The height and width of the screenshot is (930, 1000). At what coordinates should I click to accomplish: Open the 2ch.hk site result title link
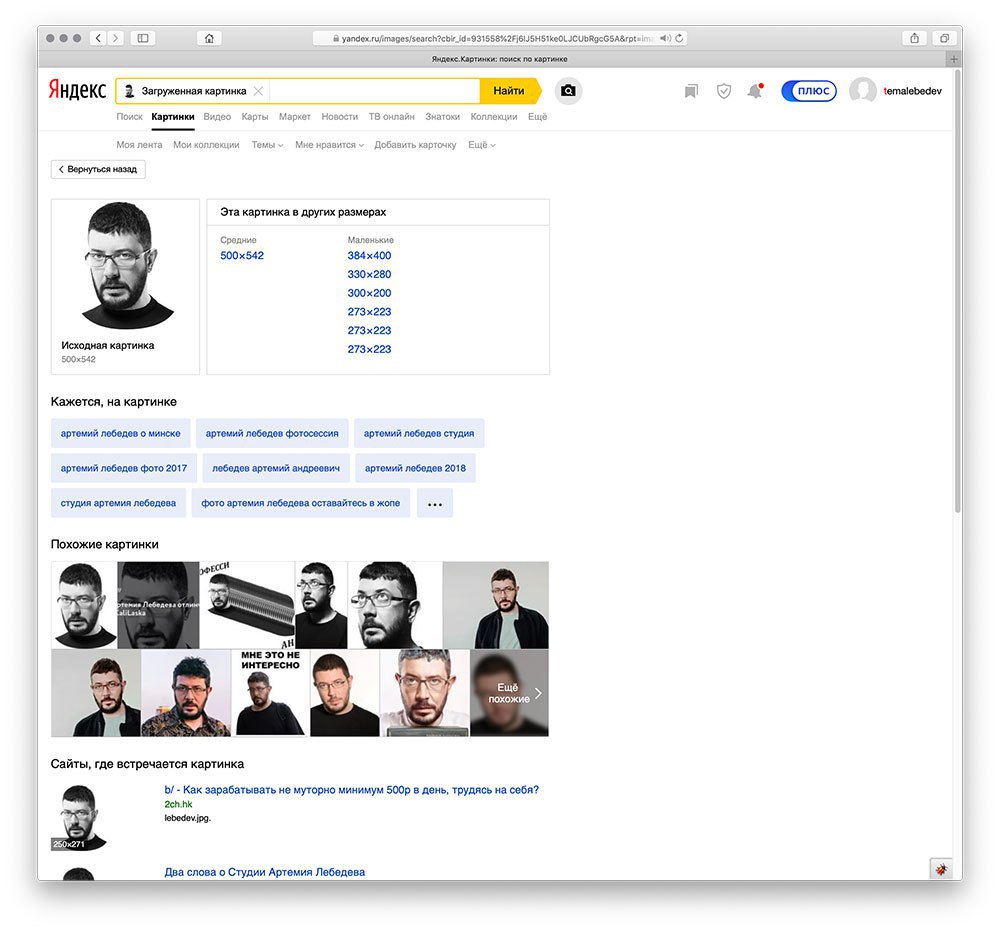[x=351, y=790]
